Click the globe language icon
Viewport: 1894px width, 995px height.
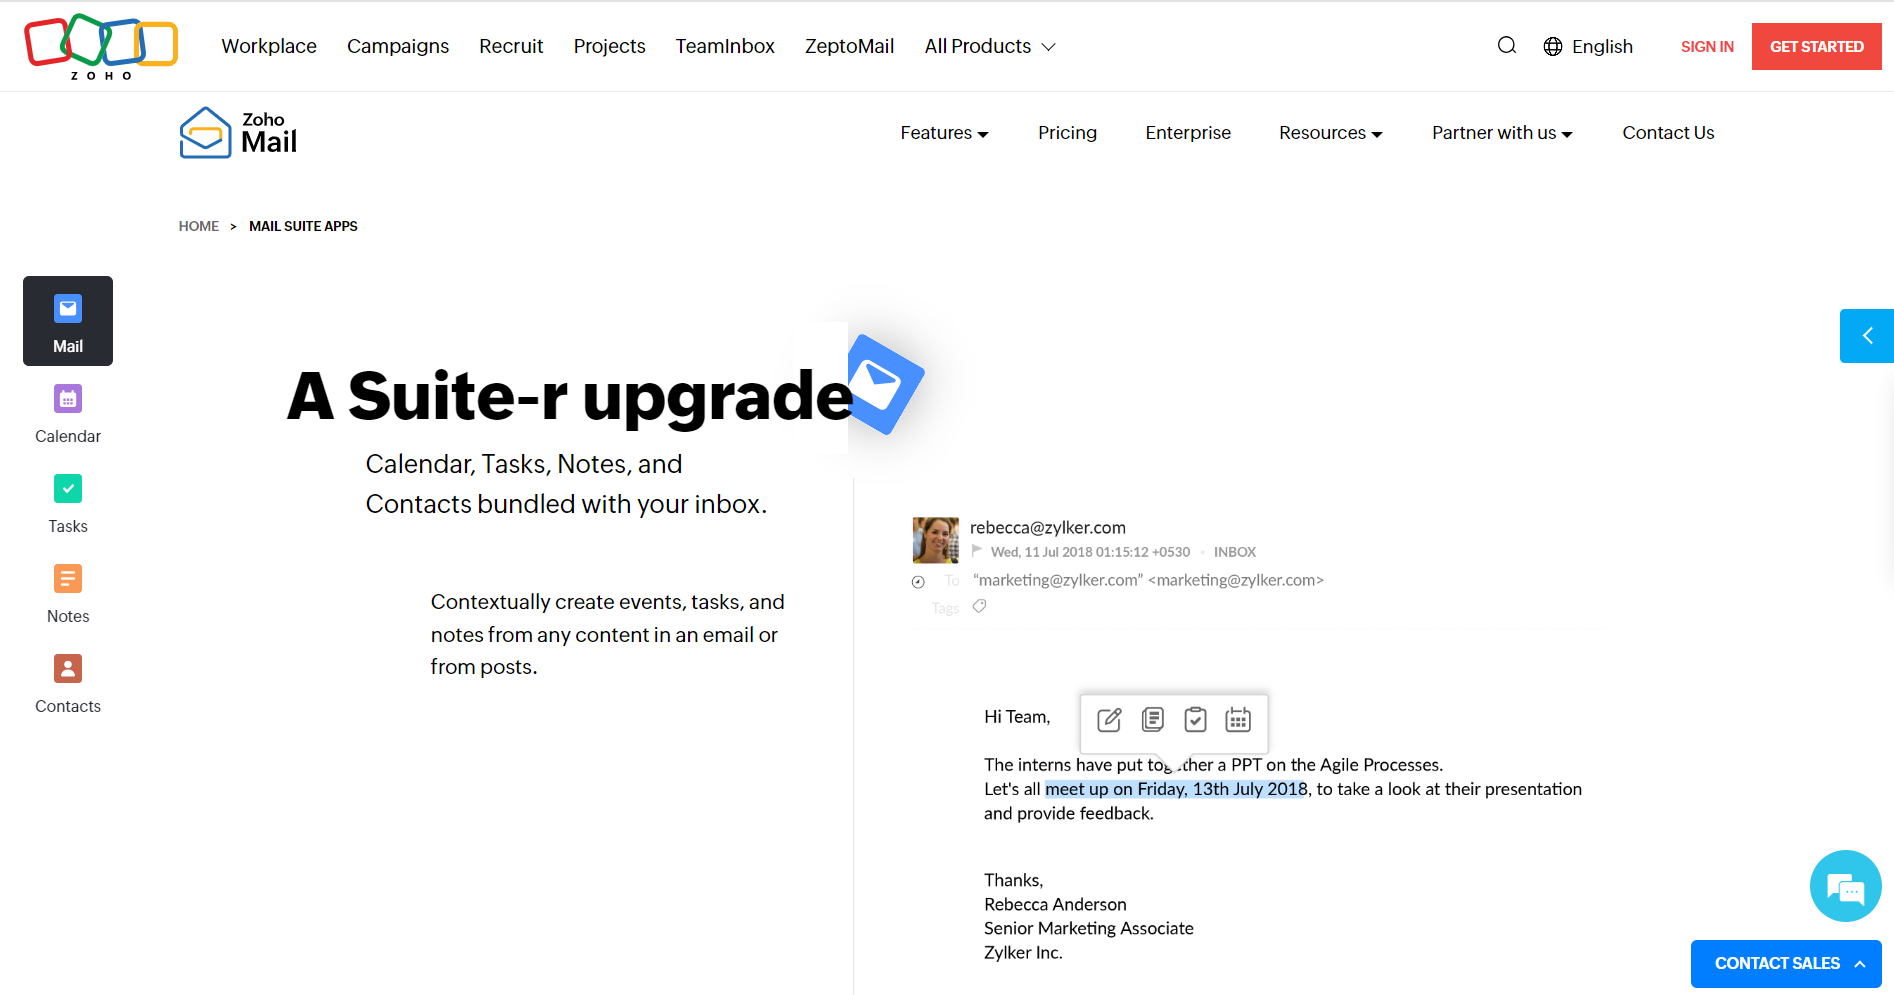click(x=1553, y=47)
